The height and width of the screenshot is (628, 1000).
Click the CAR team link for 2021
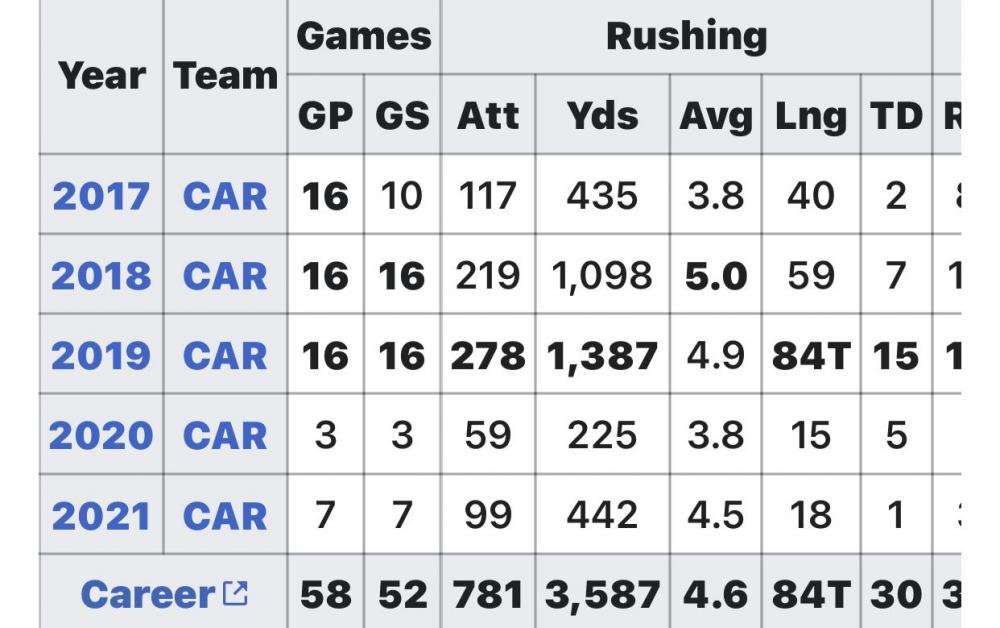coord(225,516)
